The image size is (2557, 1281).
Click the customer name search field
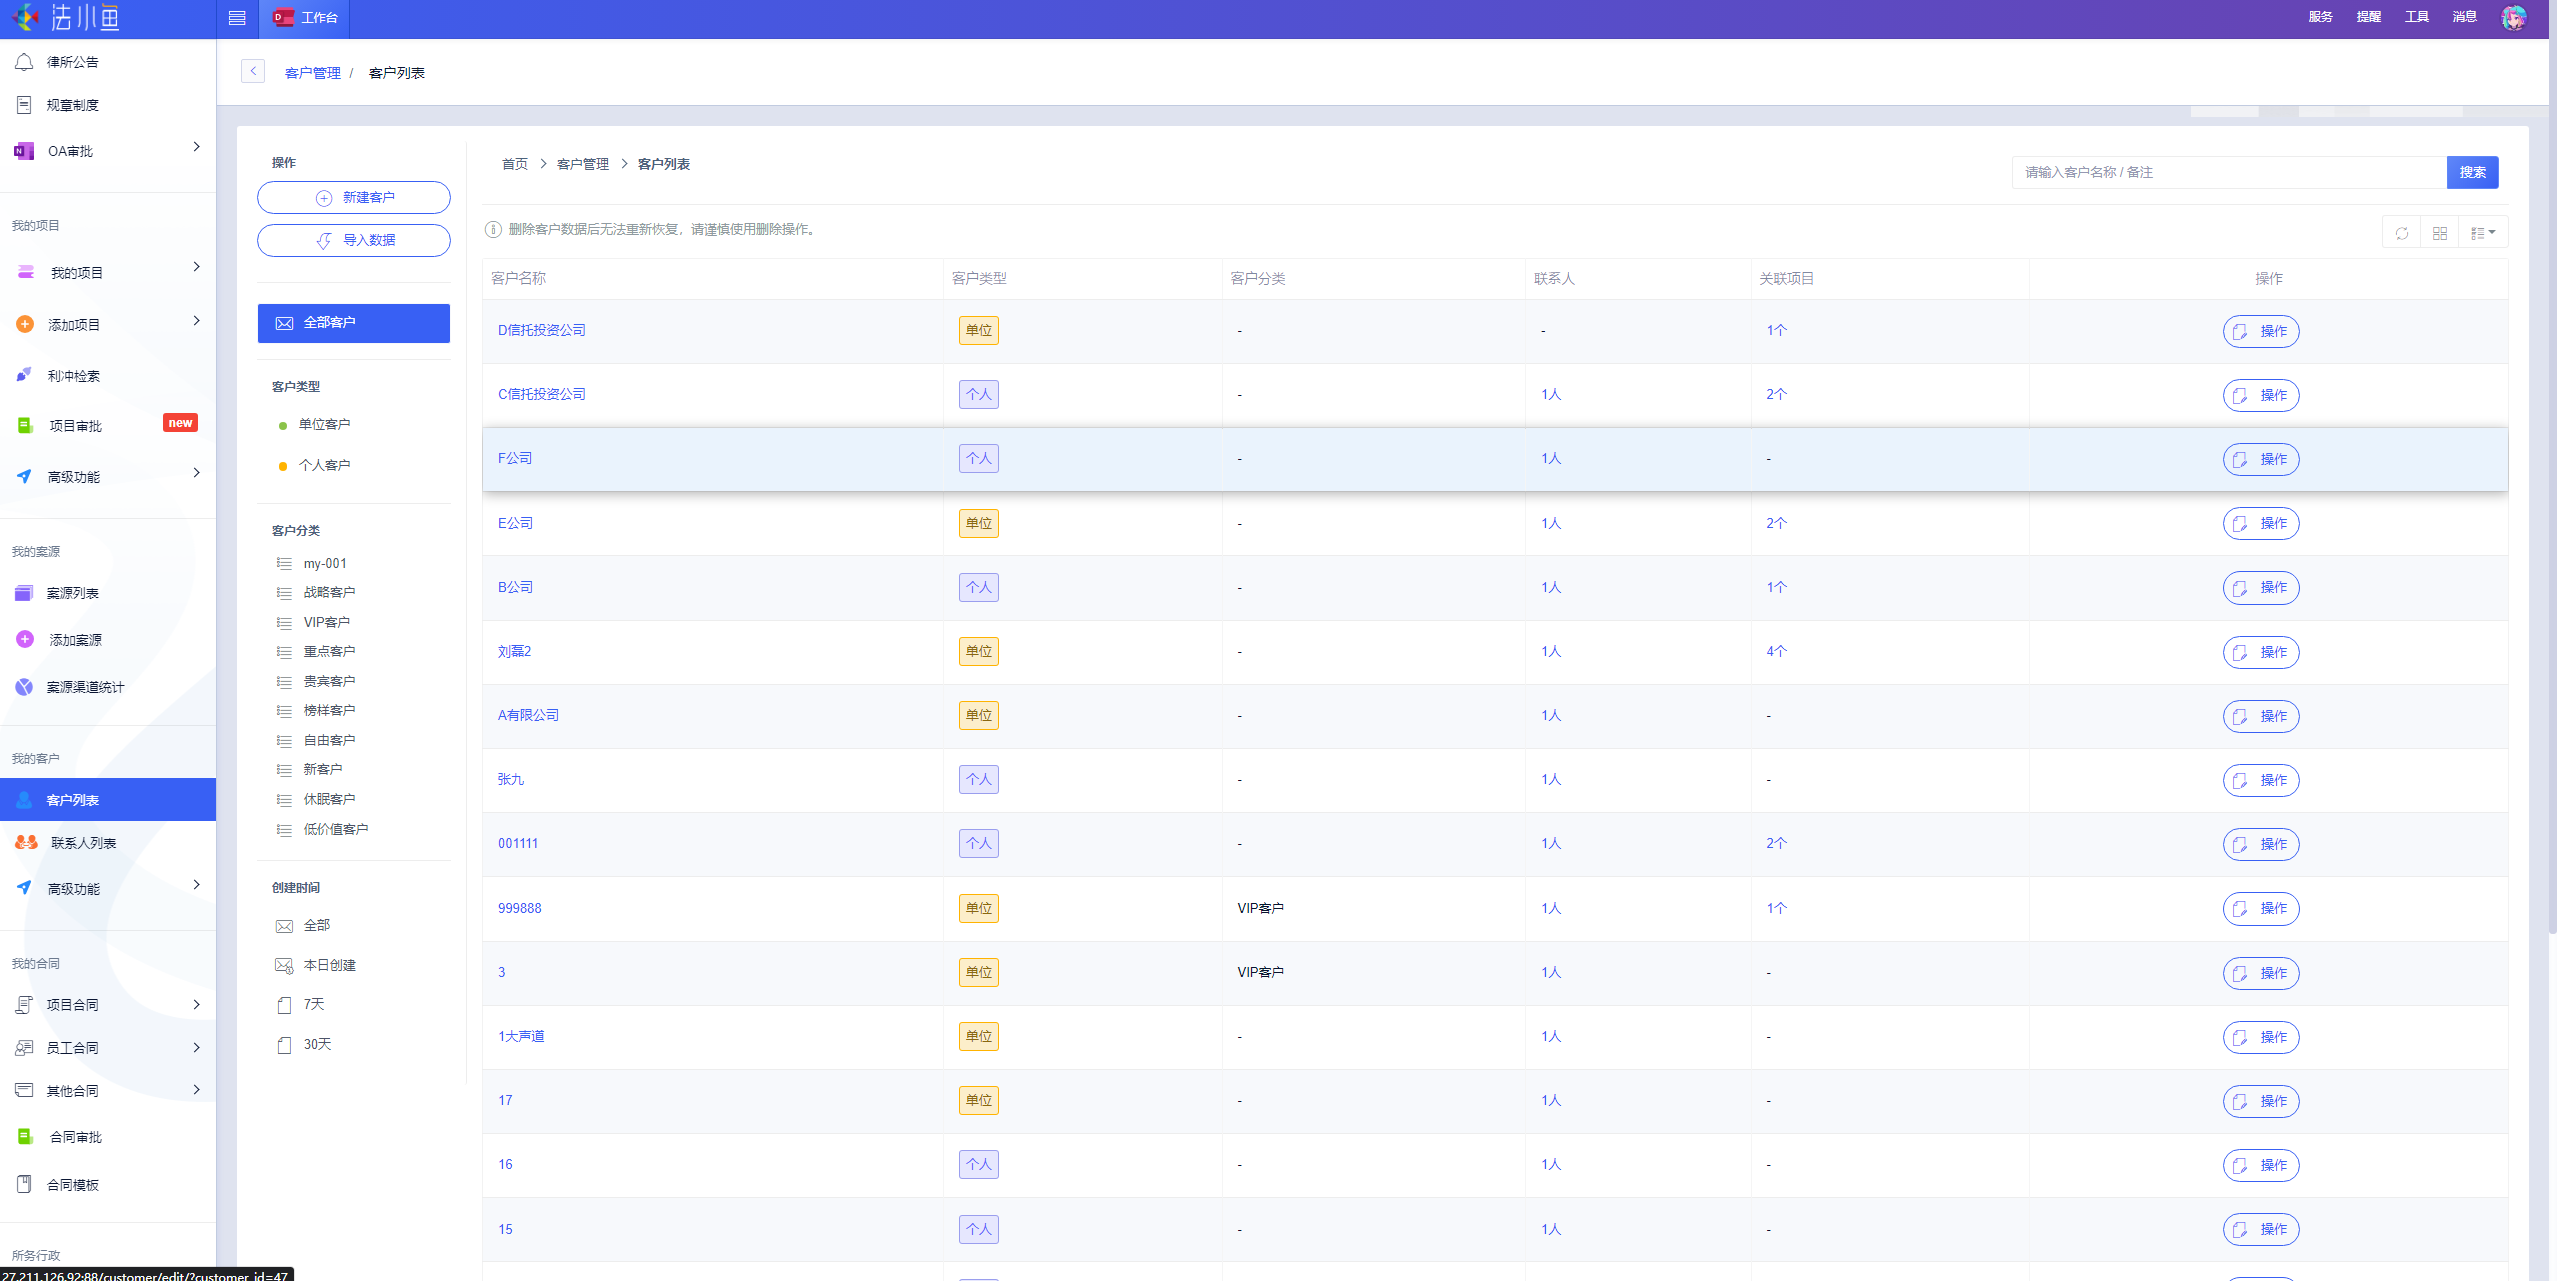tap(2229, 172)
